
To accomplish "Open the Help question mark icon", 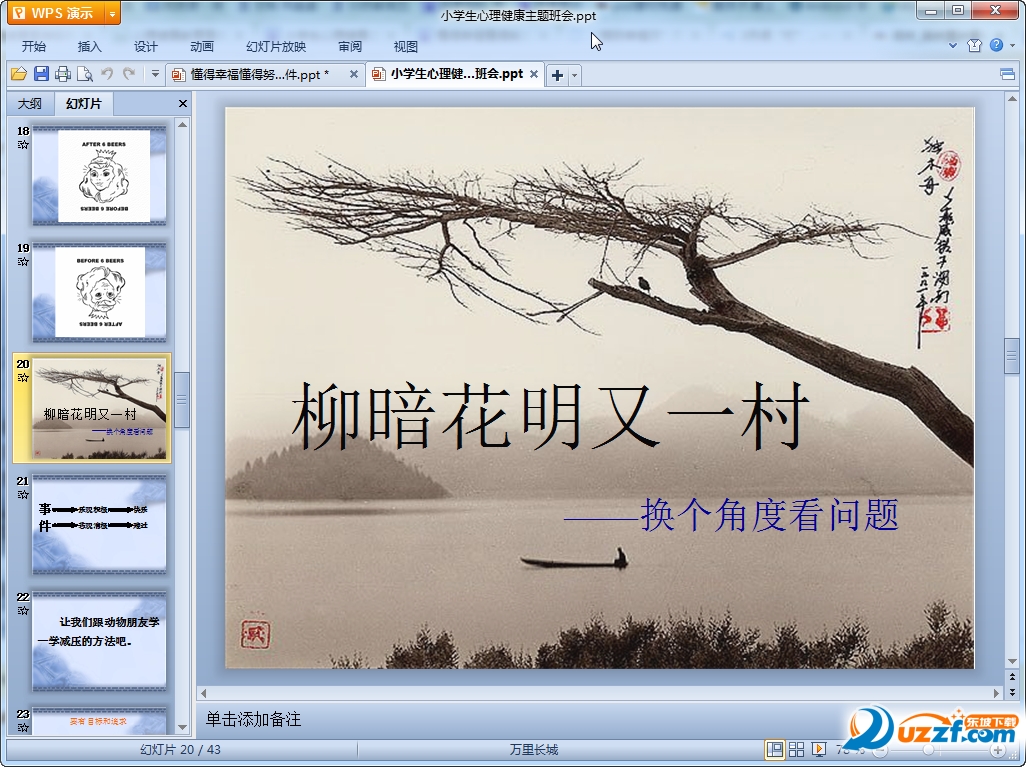I will (x=997, y=45).
